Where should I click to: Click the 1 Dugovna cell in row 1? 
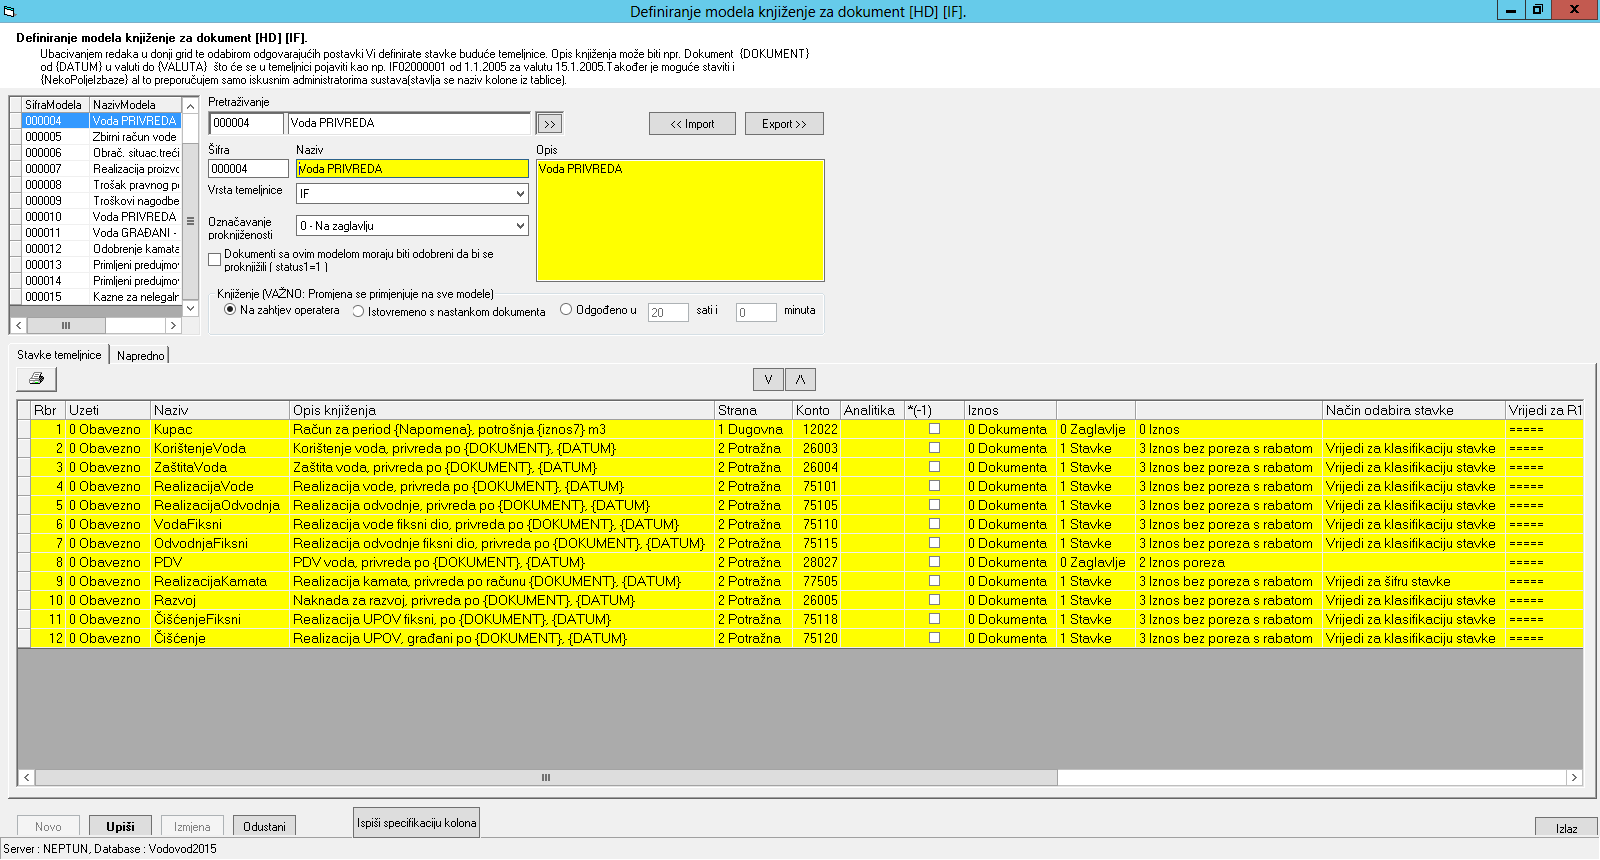pyautogui.click(x=753, y=429)
